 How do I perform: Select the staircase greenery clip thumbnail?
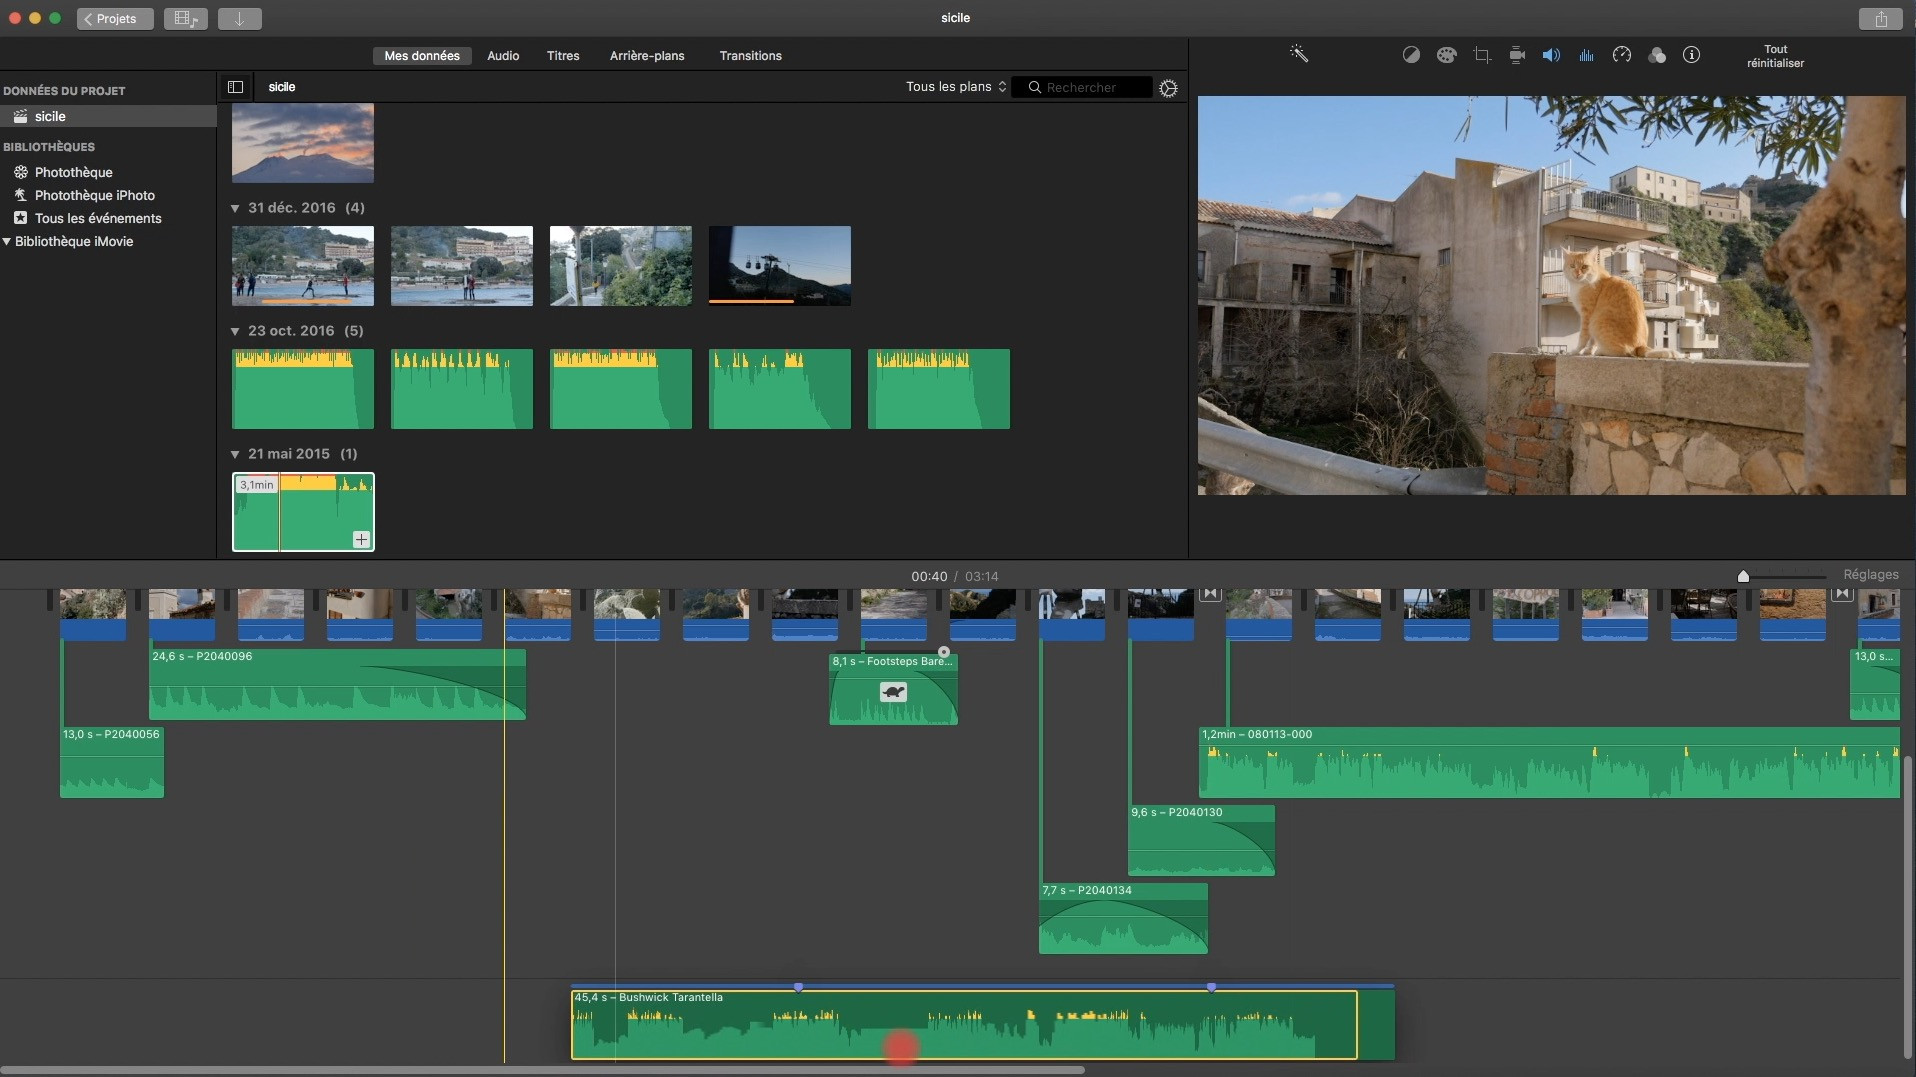coord(621,265)
